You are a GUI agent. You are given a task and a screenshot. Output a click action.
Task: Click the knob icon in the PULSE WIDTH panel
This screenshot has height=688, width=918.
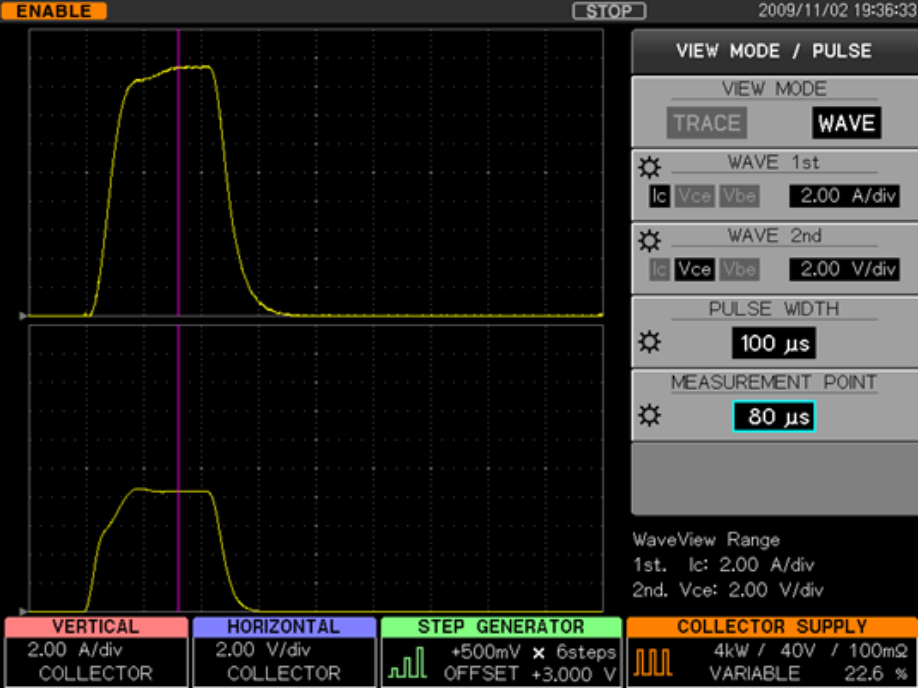pyautogui.click(x=649, y=342)
